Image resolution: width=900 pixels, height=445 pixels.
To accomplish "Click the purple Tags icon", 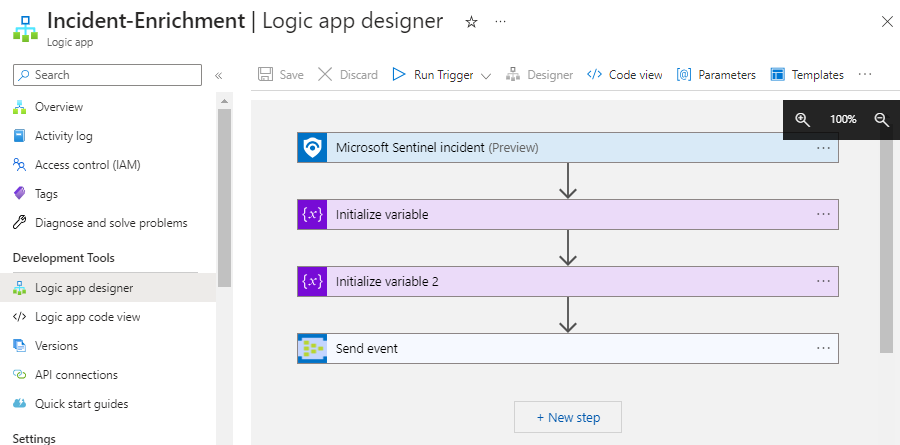I will [x=20, y=194].
